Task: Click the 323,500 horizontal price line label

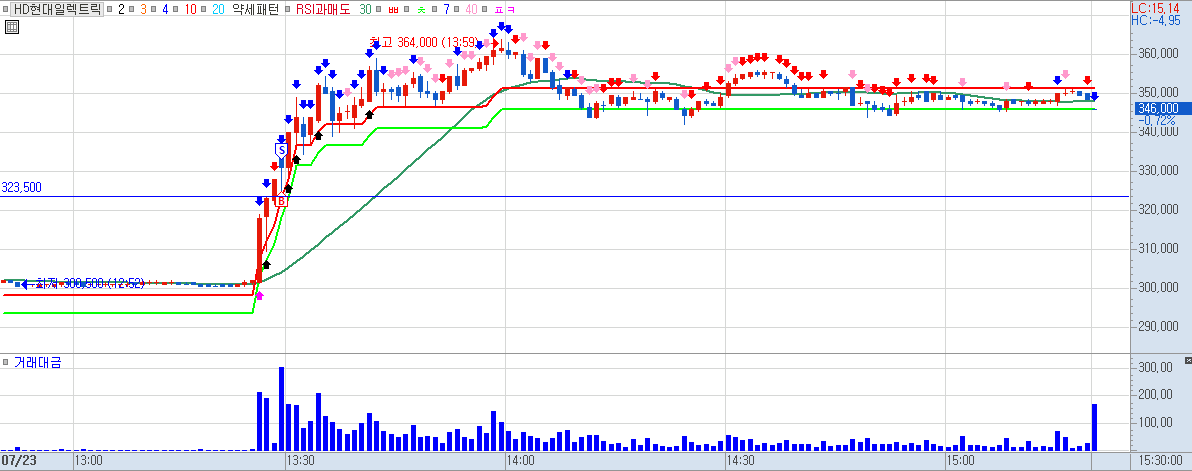Action: point(21,188)
